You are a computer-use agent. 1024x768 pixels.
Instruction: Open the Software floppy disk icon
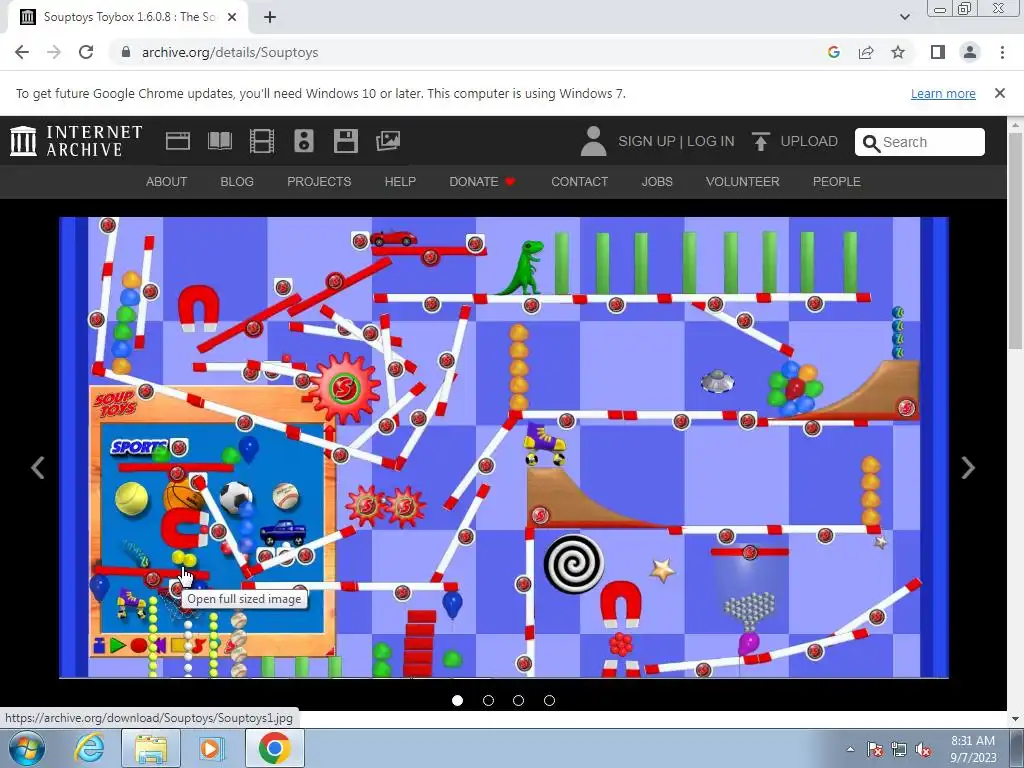pos(345,141)
